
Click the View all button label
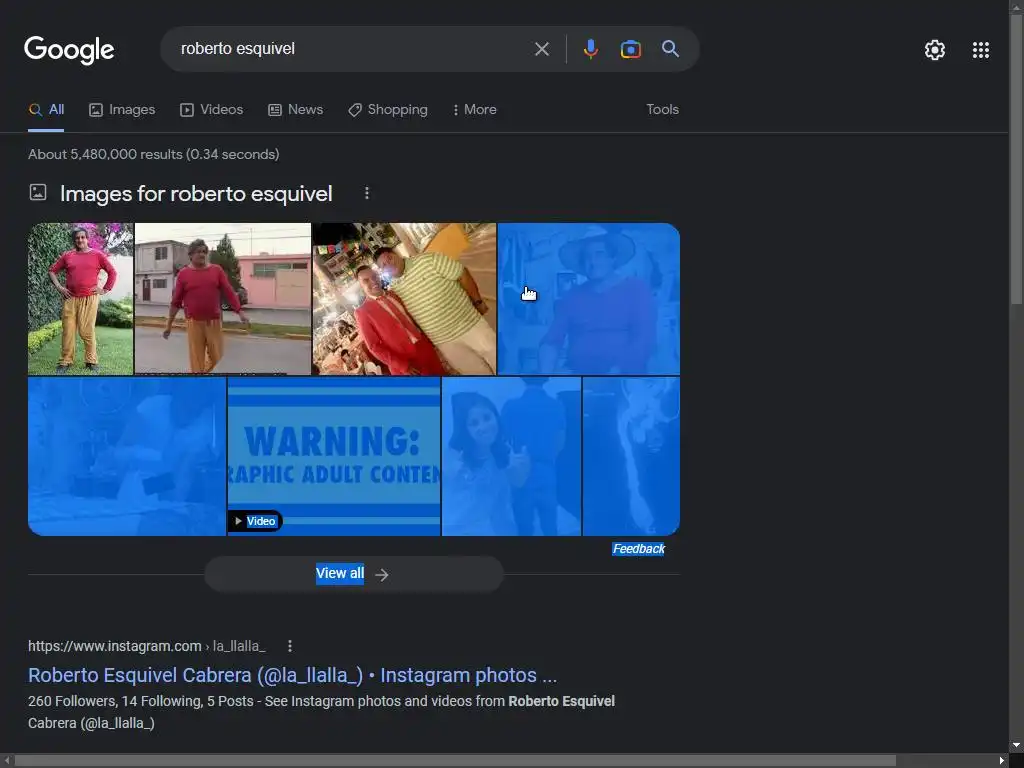tap(340, 573)
